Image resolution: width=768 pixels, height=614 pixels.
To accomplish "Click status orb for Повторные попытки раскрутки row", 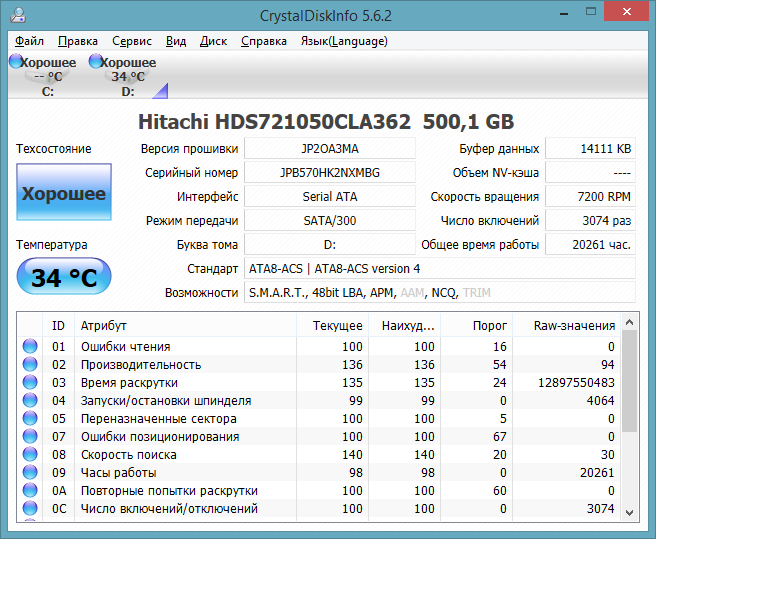I will 30,491.
